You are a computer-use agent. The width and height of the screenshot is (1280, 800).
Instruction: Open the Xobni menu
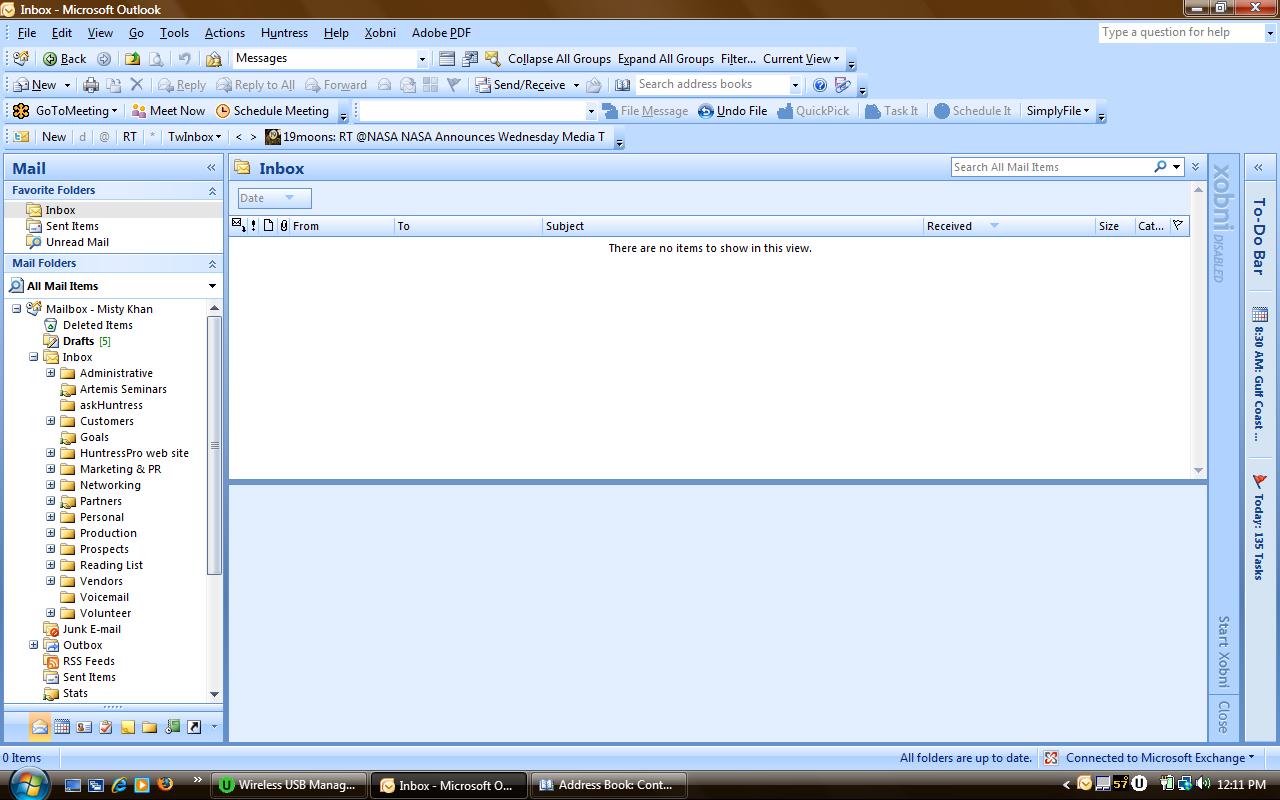380,32
